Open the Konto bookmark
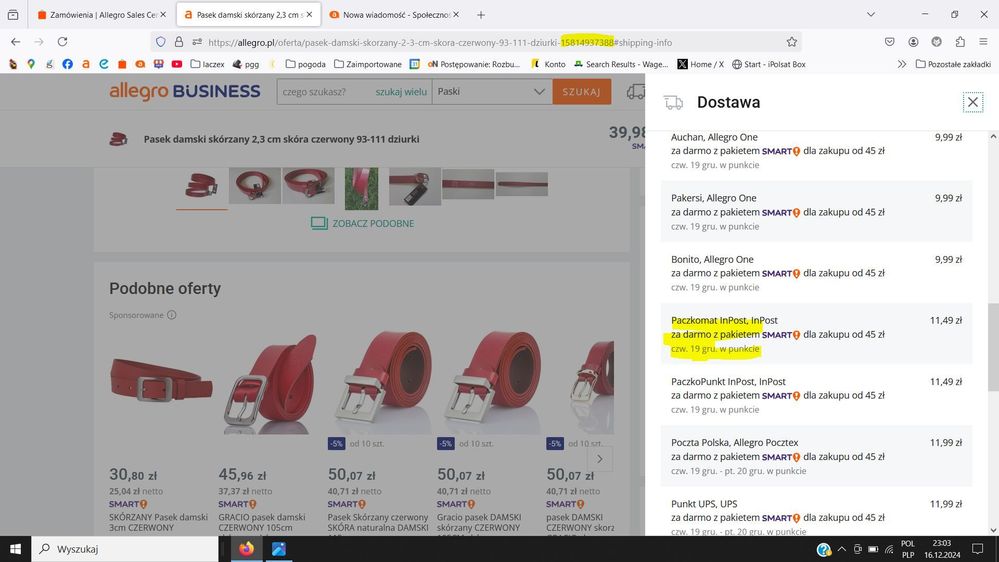This screenshot has height=562, width=999. point(548,64)
